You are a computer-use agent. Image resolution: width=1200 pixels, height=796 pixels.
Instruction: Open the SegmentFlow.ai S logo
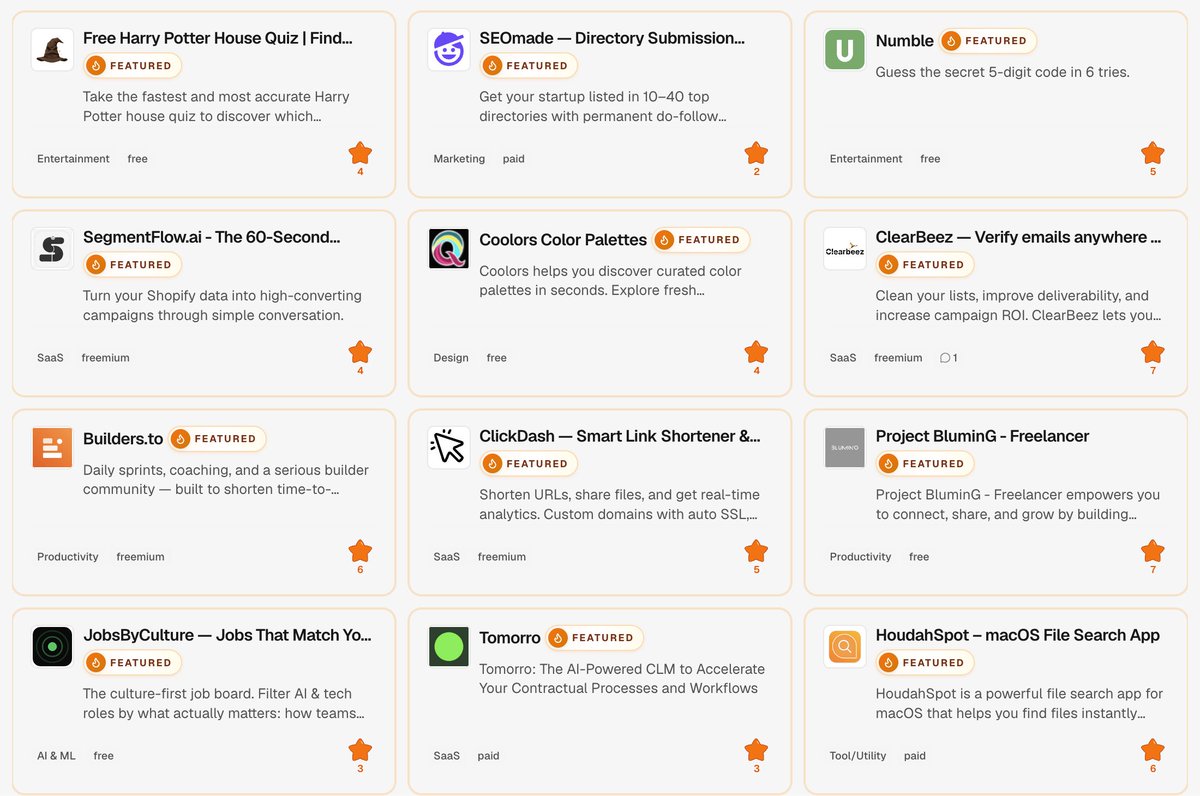(x=52, y=249)
